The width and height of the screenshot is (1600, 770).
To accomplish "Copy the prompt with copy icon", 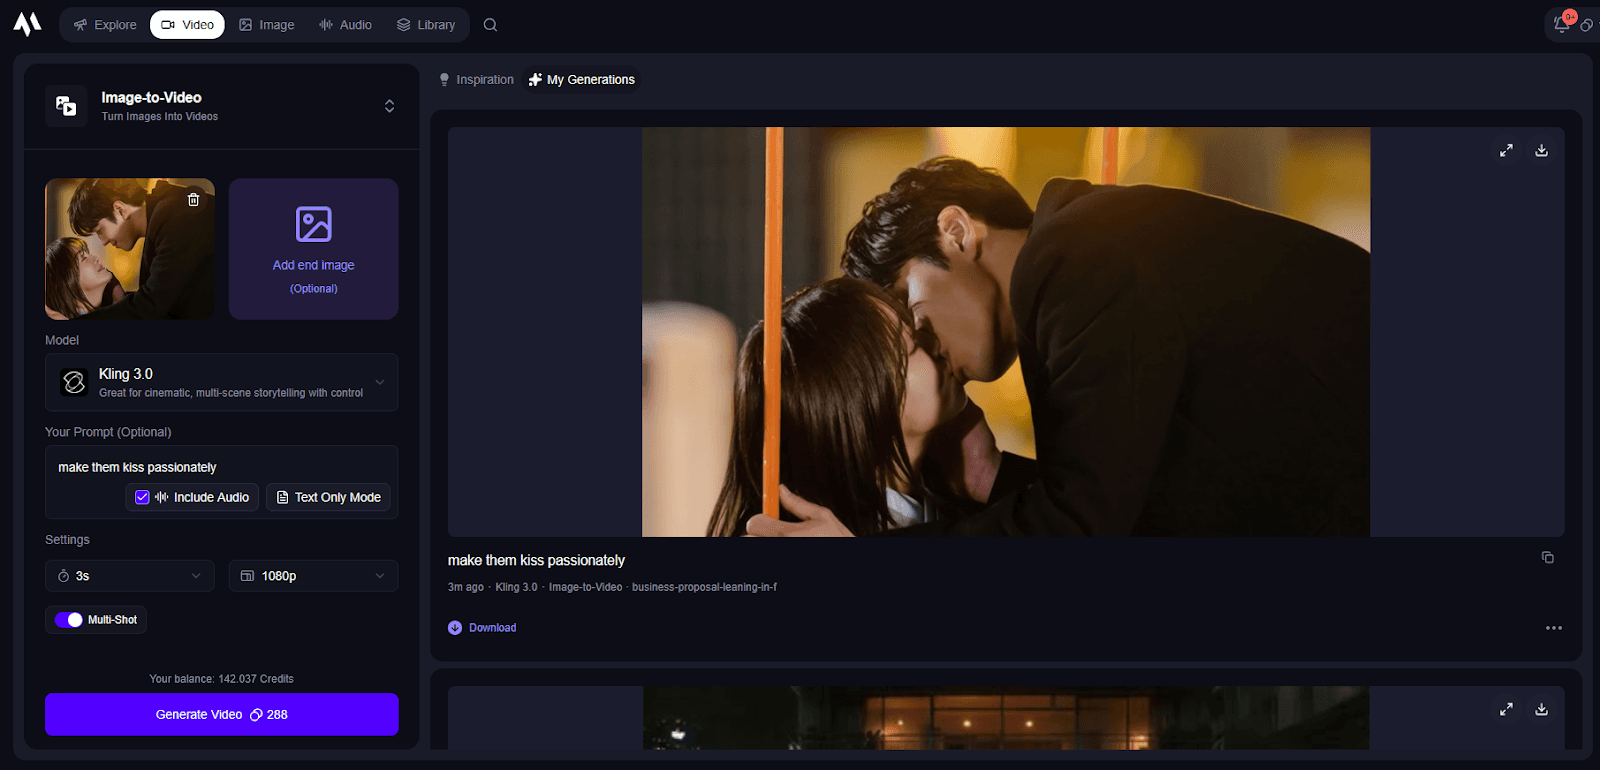I will [1548, 557].
